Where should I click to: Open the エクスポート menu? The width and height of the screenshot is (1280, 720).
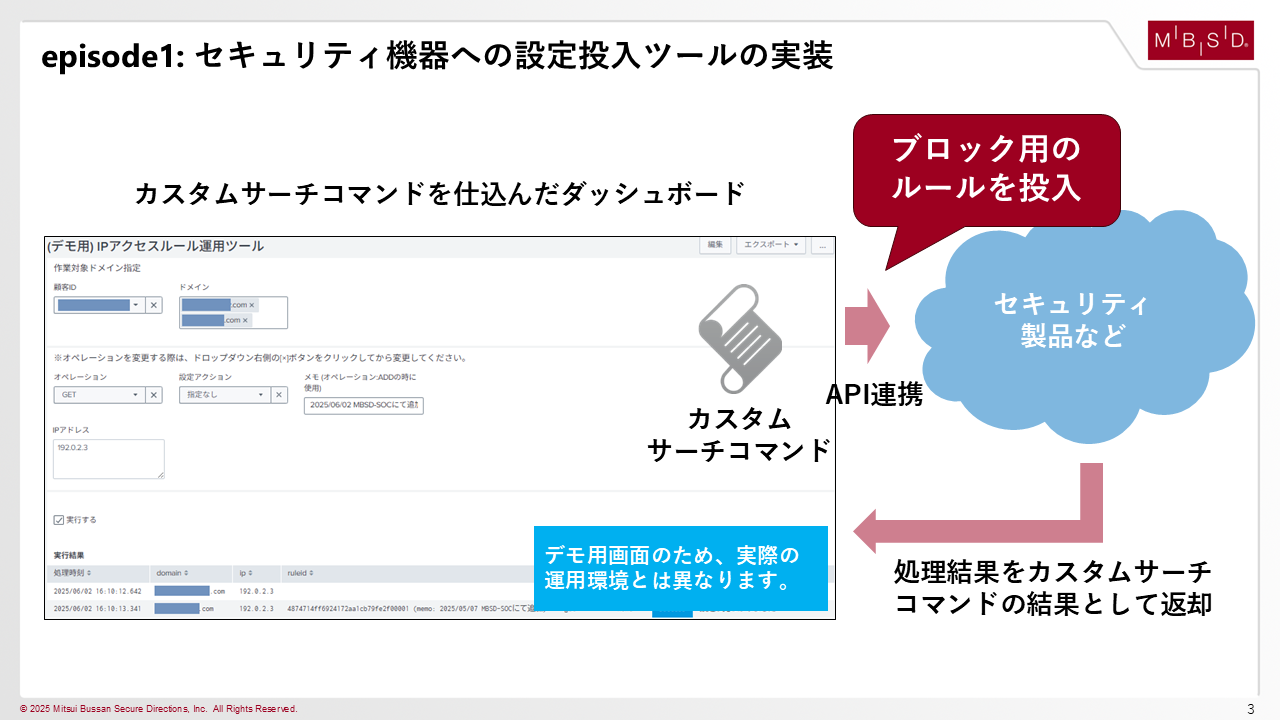click(771, 245)
